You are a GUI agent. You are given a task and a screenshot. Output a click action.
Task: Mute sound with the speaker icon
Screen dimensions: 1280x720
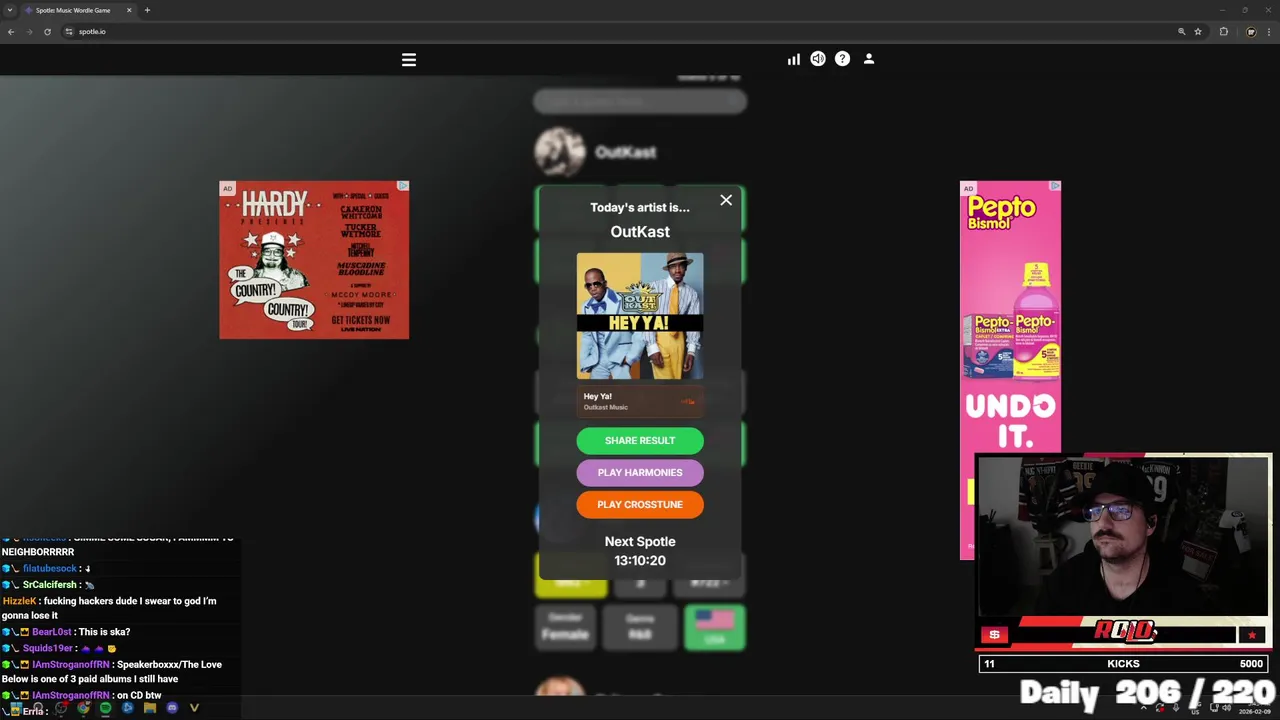tap(818, 59)
